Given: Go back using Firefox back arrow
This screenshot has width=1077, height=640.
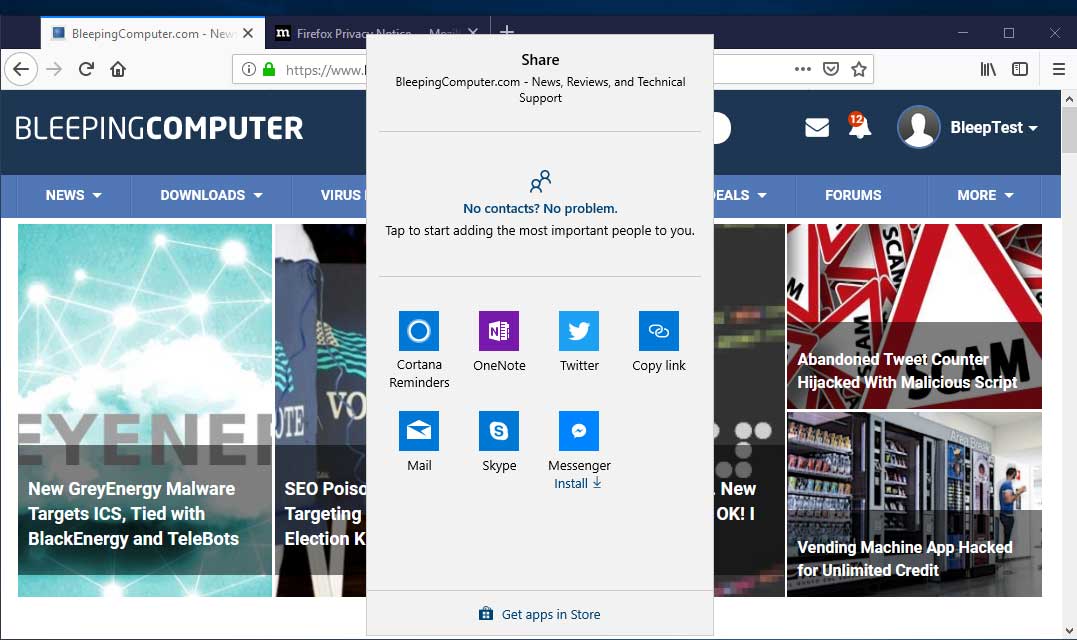Looking at the screenshot, I should [21, 69].
